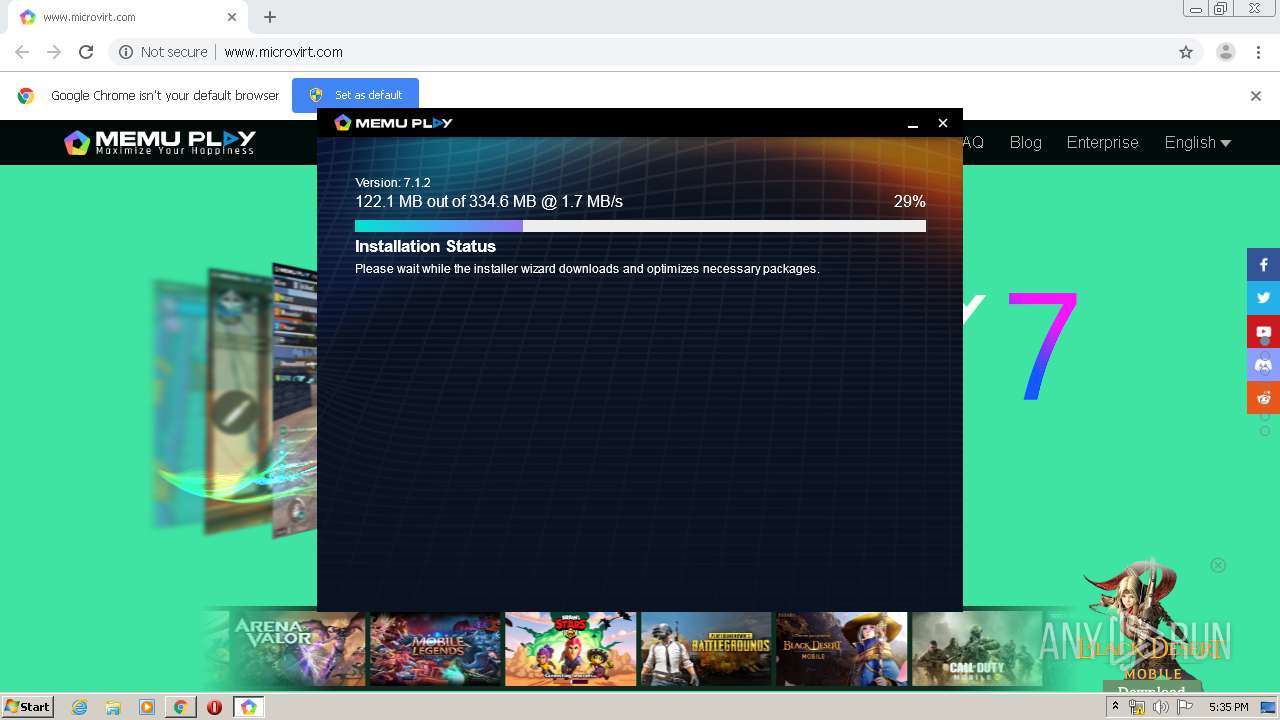Click the download progress bar
The height and width of the screenshot is (720, 1280).
(x=640, y=226)
